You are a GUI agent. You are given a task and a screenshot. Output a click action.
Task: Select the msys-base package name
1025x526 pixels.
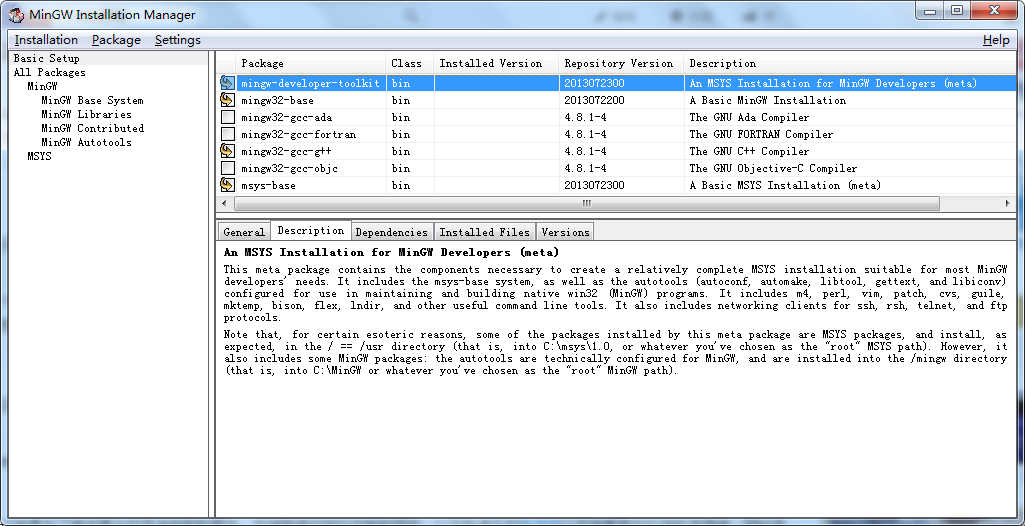[268, 186]
